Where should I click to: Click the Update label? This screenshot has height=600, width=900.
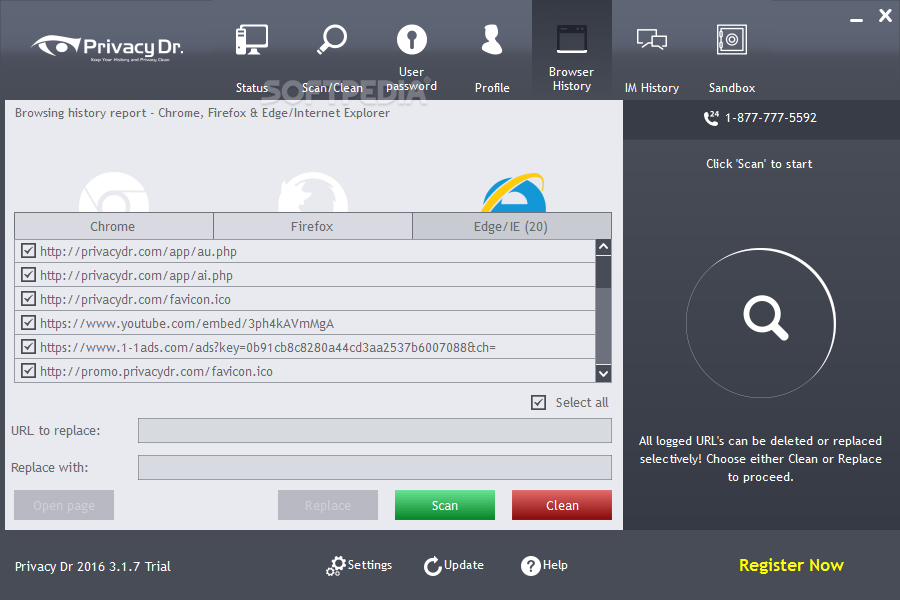click(x=464, y=565)
